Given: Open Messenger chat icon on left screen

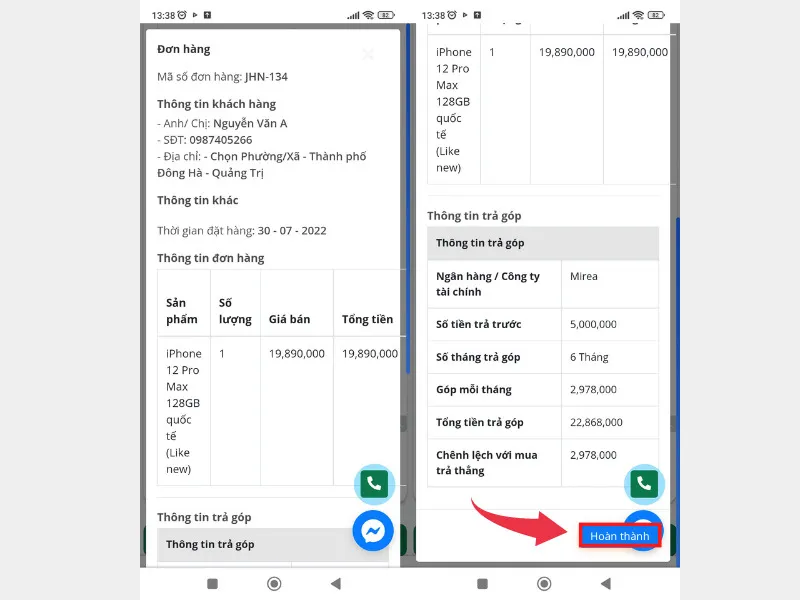Looking at the screenshot, I should click(373, 531).
